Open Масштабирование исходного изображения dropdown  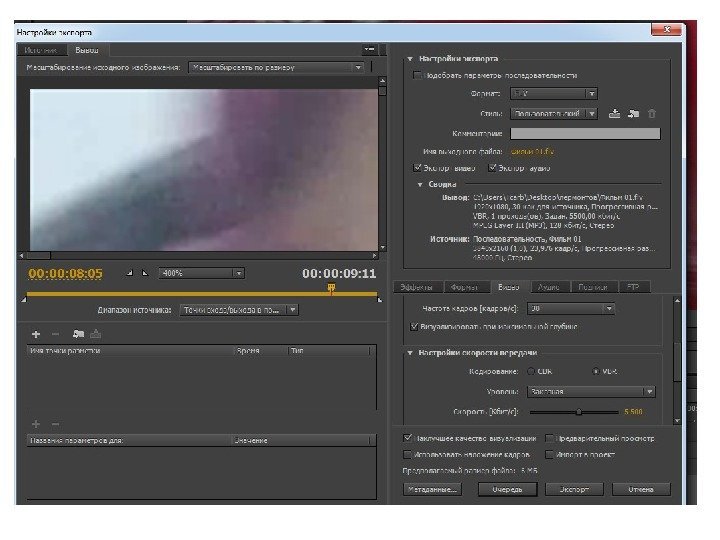276,68
